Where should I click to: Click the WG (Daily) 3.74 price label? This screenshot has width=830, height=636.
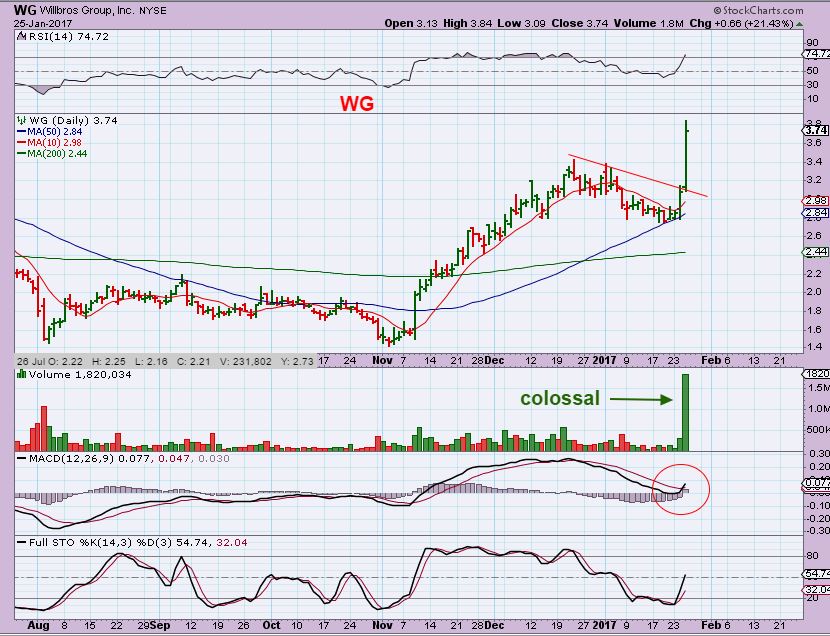pyautogui.click(x=73, y=120)
